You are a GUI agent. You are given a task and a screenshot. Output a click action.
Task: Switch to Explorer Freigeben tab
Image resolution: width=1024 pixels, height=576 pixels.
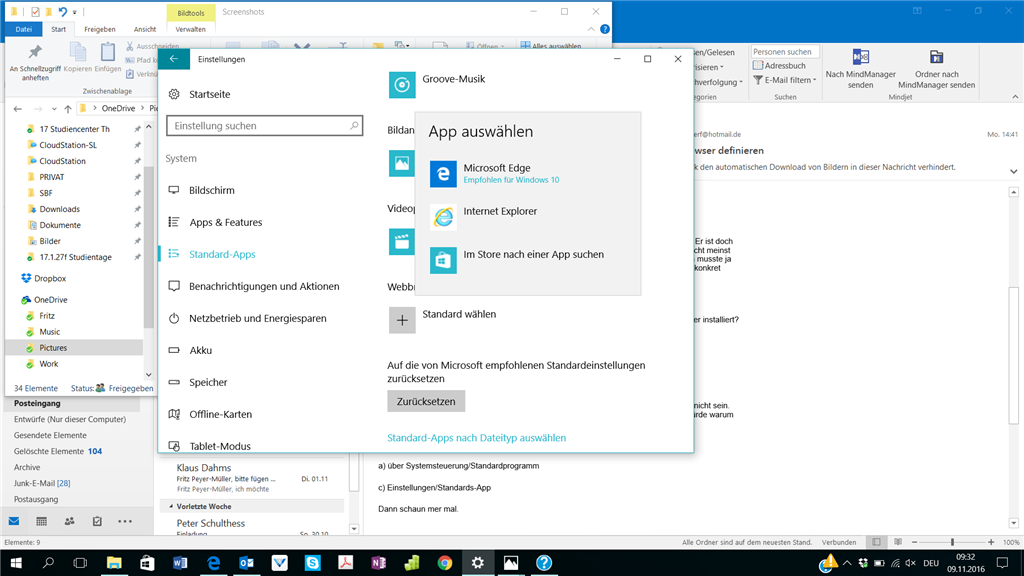click(x=99, y=29)
